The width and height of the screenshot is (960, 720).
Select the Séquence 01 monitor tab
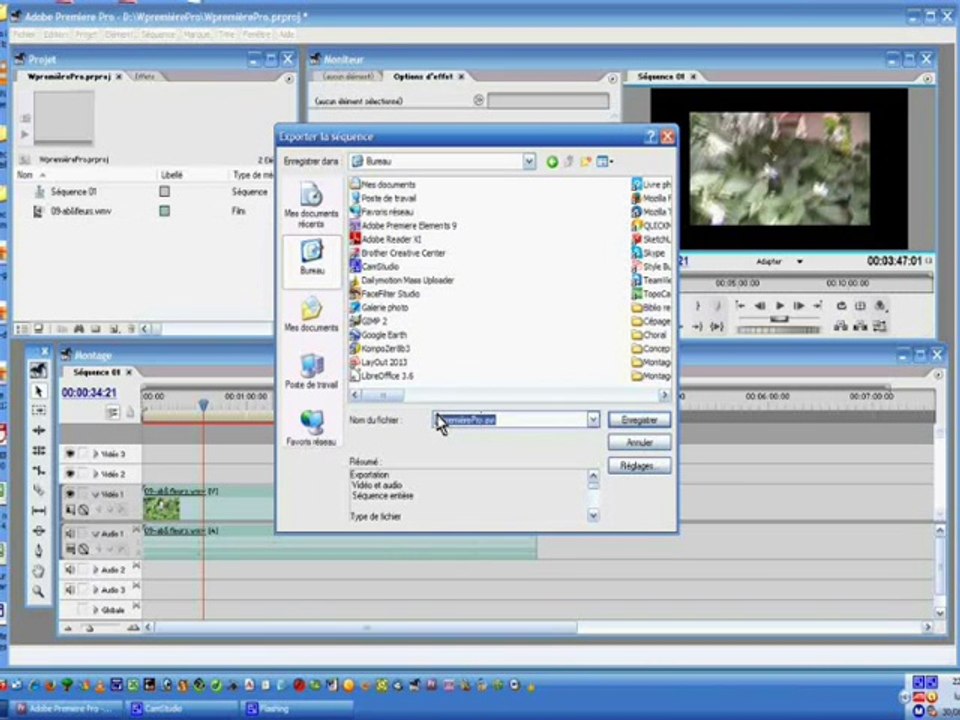661,77
